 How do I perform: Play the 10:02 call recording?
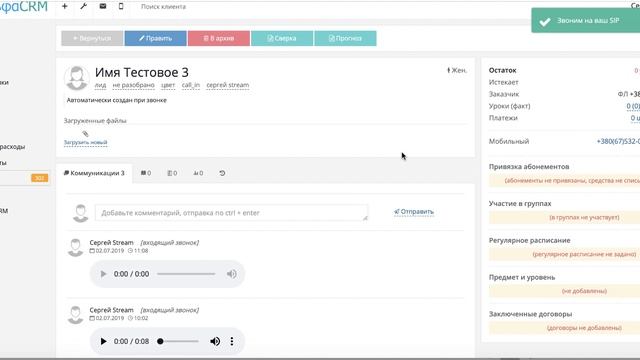[103, 341]
